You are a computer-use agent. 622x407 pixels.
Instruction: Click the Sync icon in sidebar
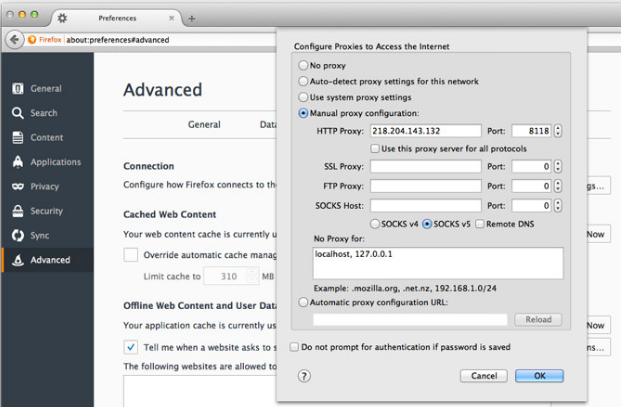pyautogui.click(x=18, y=236)
